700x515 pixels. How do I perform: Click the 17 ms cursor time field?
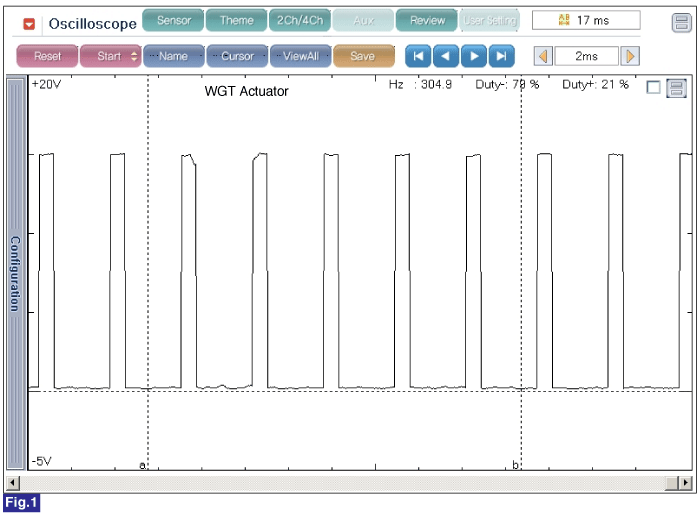coord(586,20)
